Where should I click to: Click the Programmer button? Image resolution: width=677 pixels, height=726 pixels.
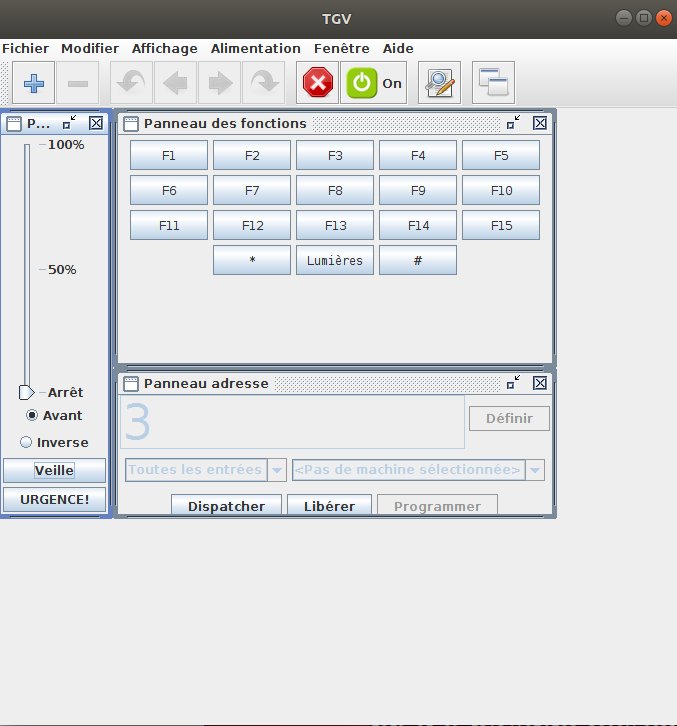(x=438, y=505)
